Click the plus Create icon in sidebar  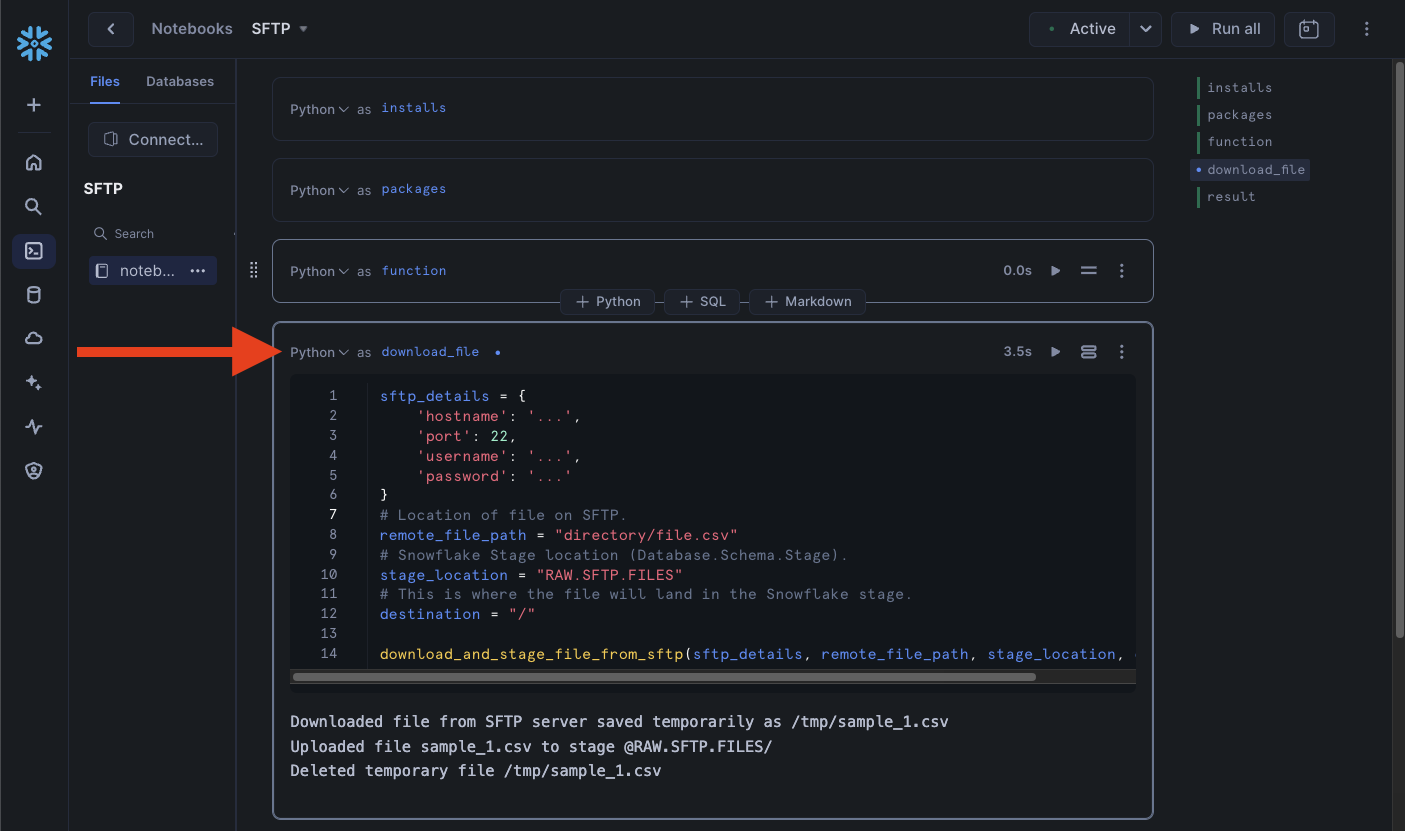[34, 105]
